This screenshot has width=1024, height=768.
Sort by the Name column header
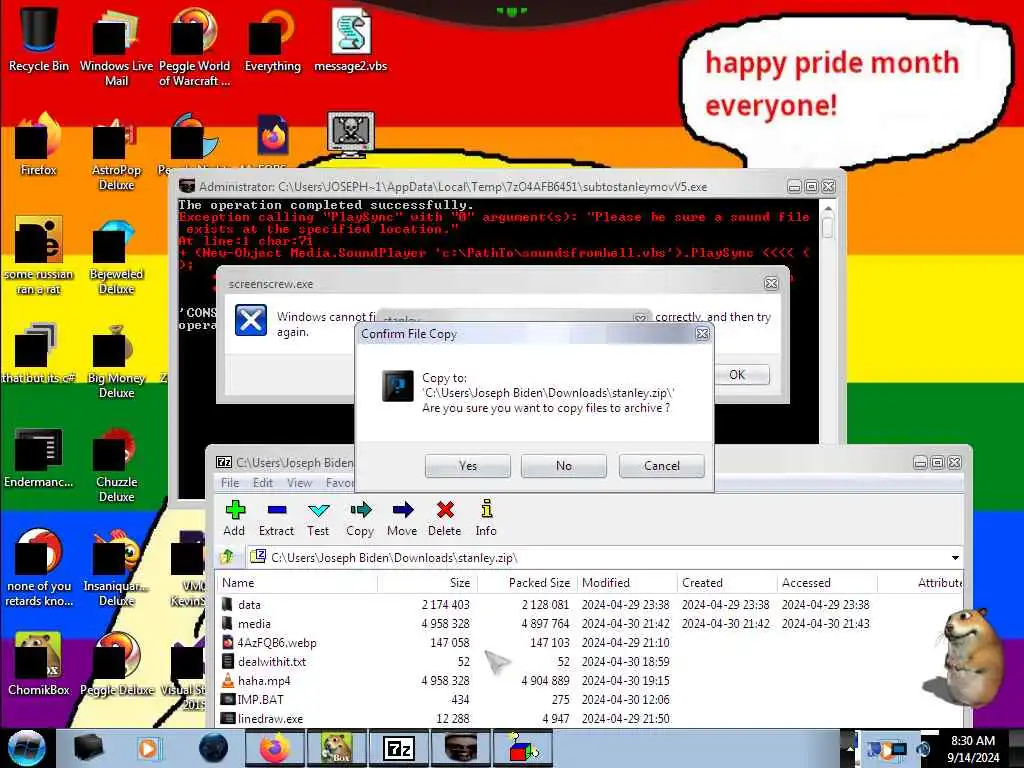(x=297, y=583)
